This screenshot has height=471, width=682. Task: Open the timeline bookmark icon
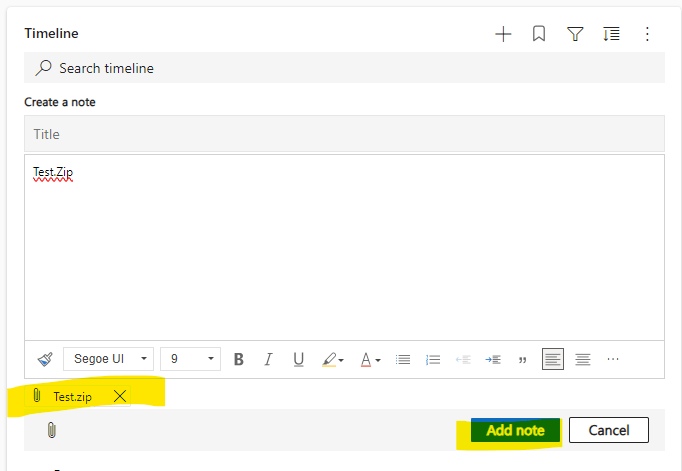539,34
